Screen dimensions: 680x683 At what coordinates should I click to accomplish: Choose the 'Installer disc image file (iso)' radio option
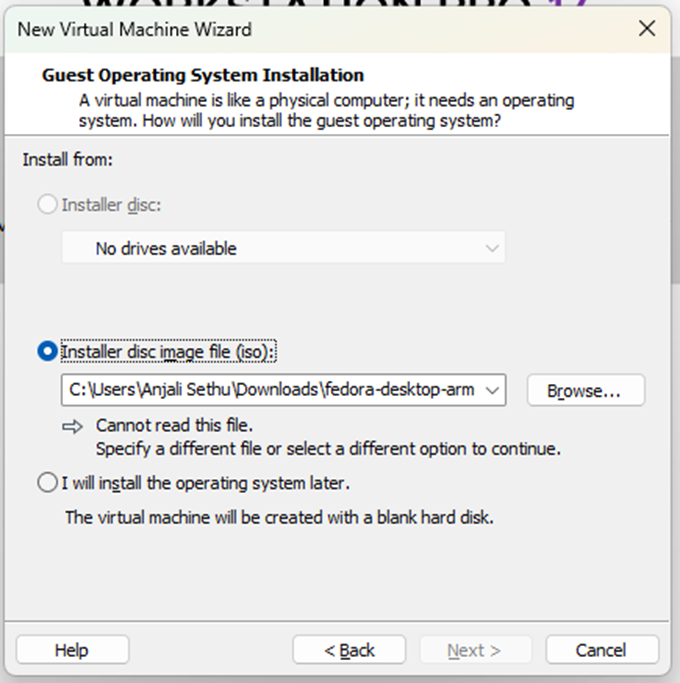click(x=47, y=352)
